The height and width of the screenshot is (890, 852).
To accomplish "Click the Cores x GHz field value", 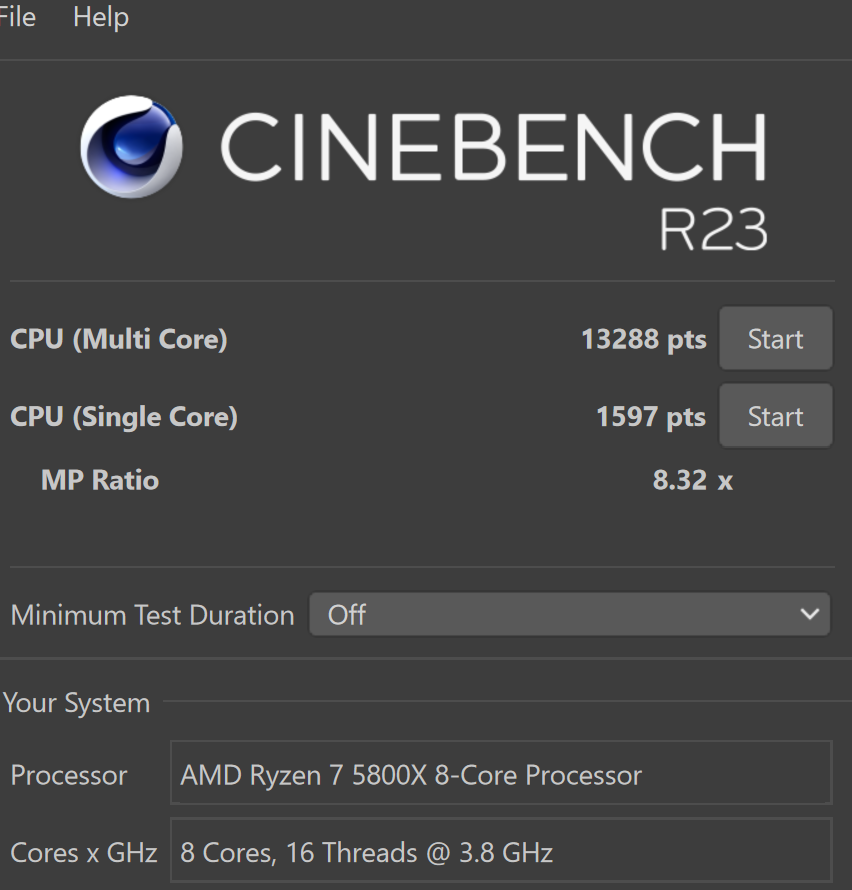I will pyautogui.click(x=500, y=852).
